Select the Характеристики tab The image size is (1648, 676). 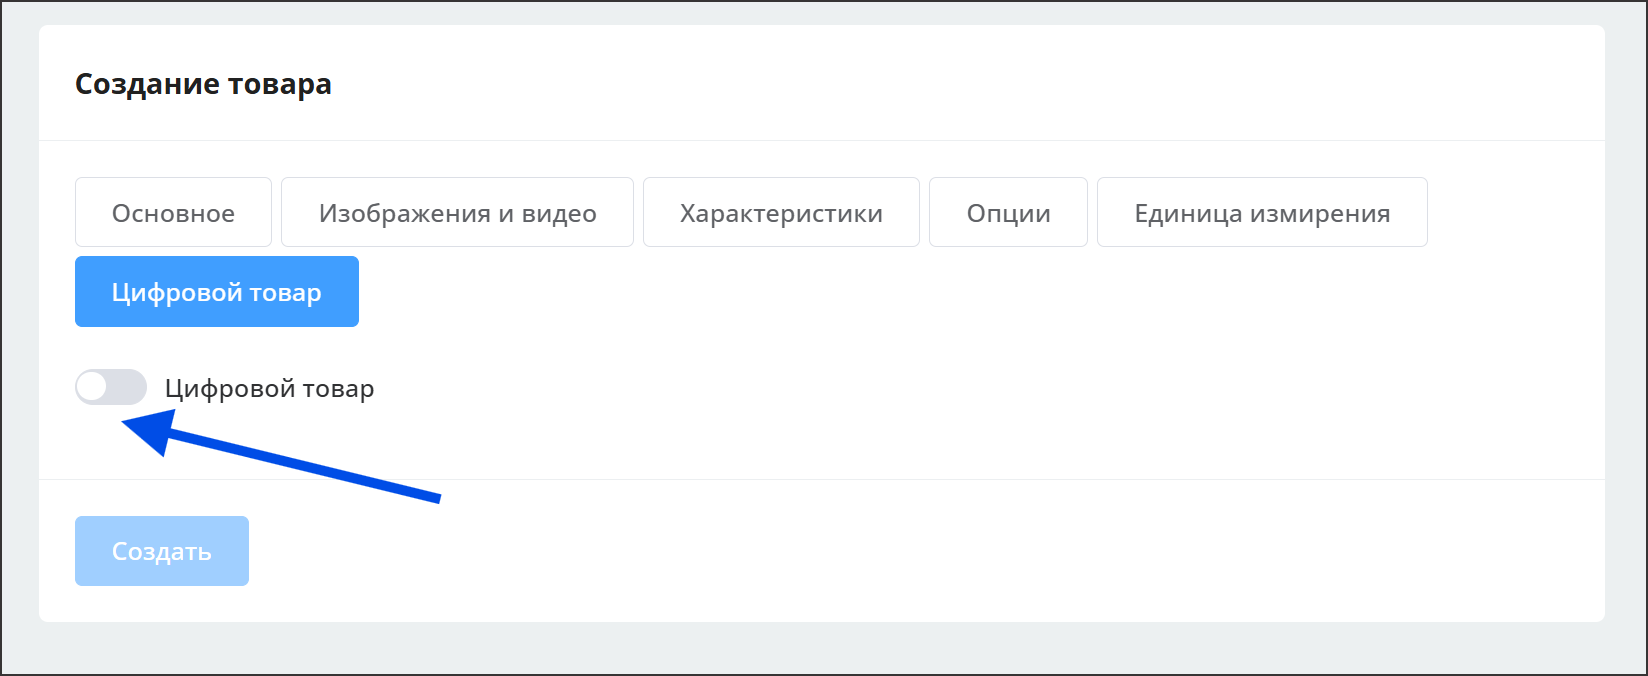781,212
